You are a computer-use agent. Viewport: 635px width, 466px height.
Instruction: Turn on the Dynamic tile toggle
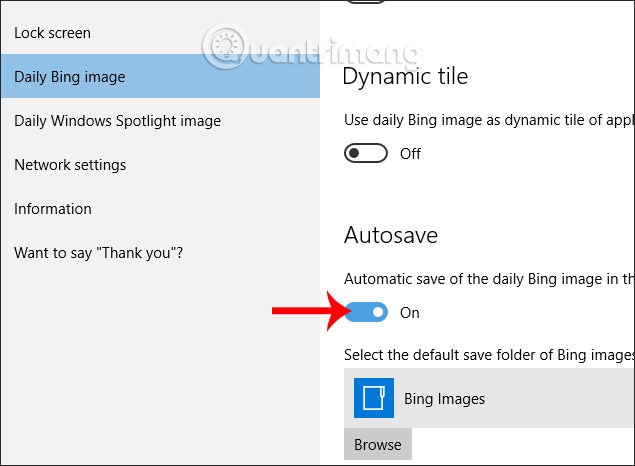[366, 153]
